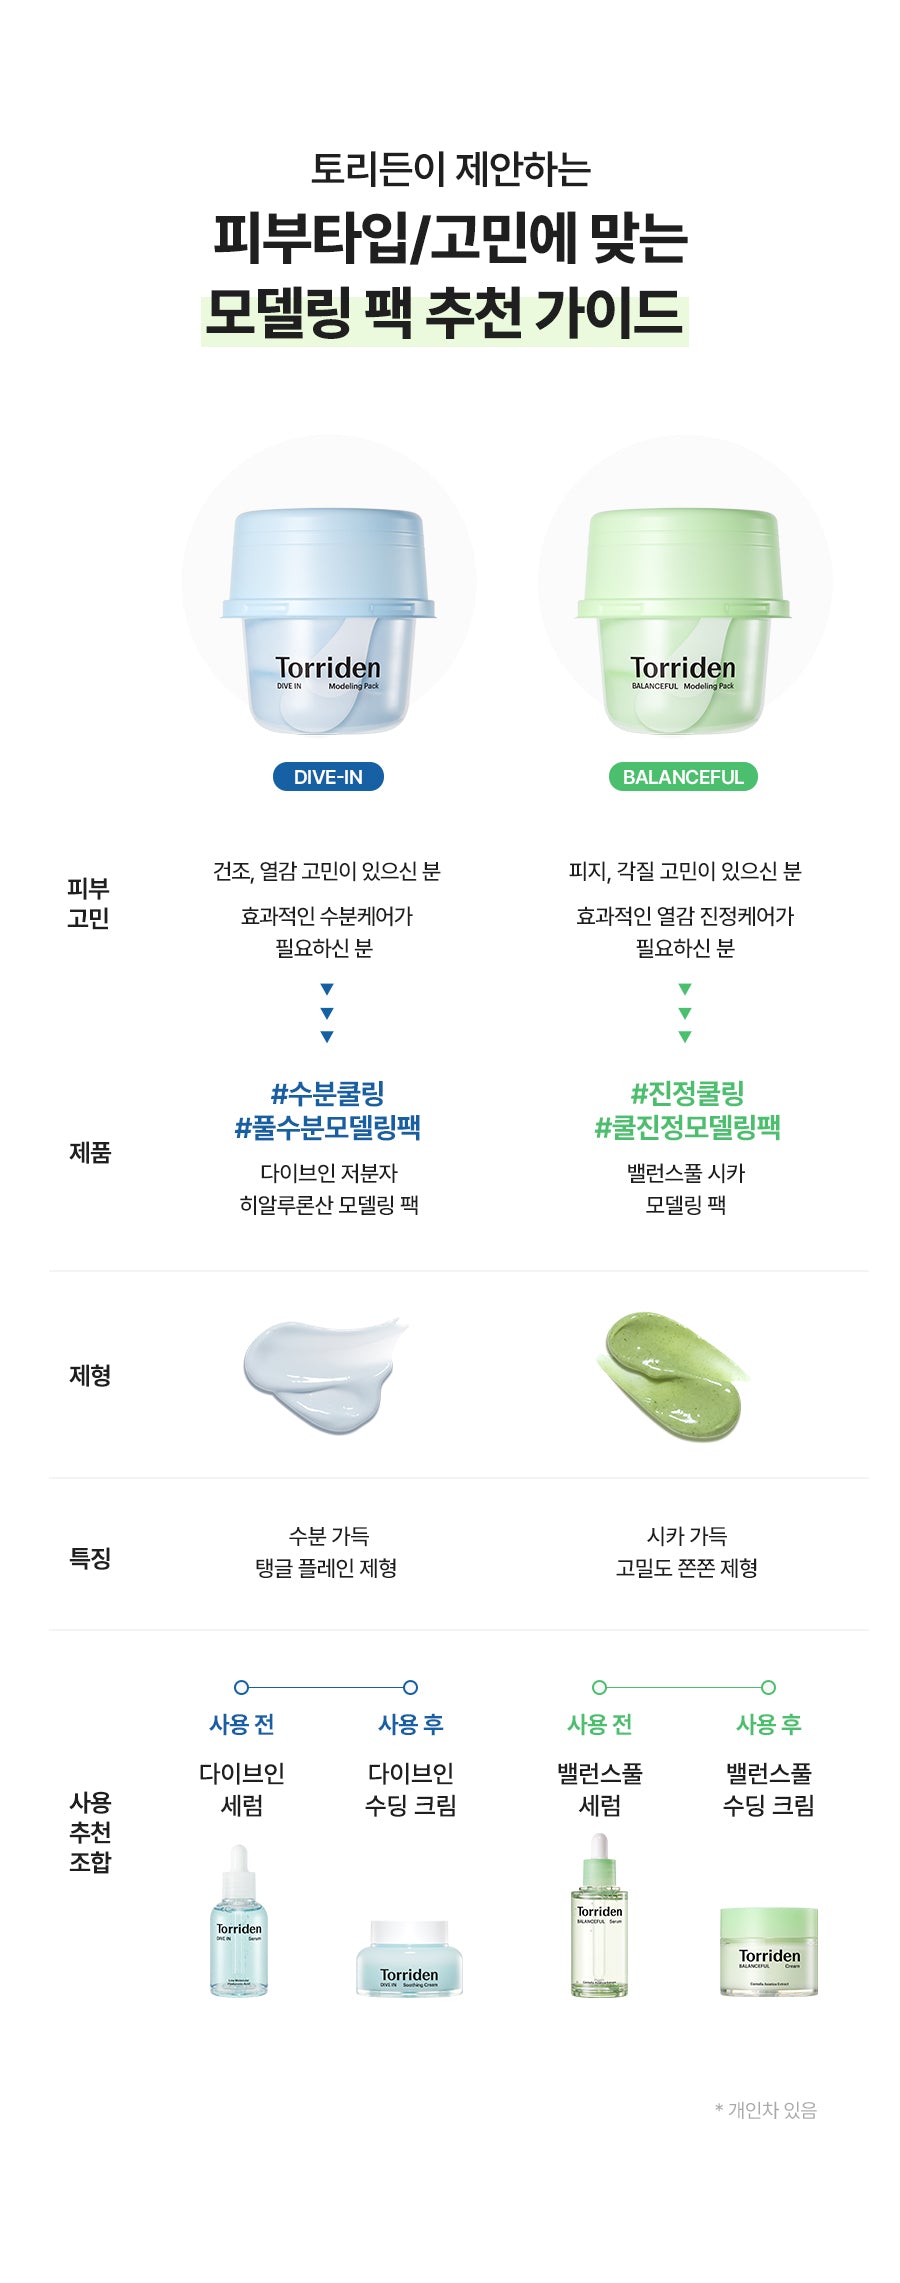The height and width of the screenshot is (2283, 900).
Task: Click the blue '사용 후' step circle
Action: pos(410,1687)
